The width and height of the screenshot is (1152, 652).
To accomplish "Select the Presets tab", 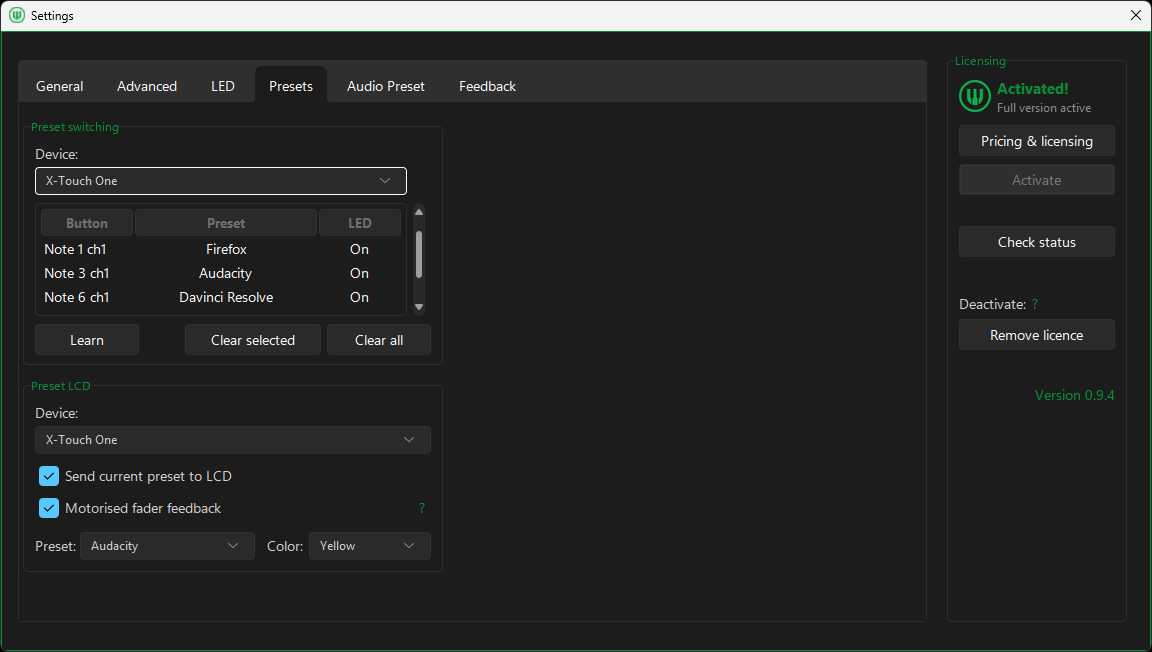I will [x=291, y=86].
